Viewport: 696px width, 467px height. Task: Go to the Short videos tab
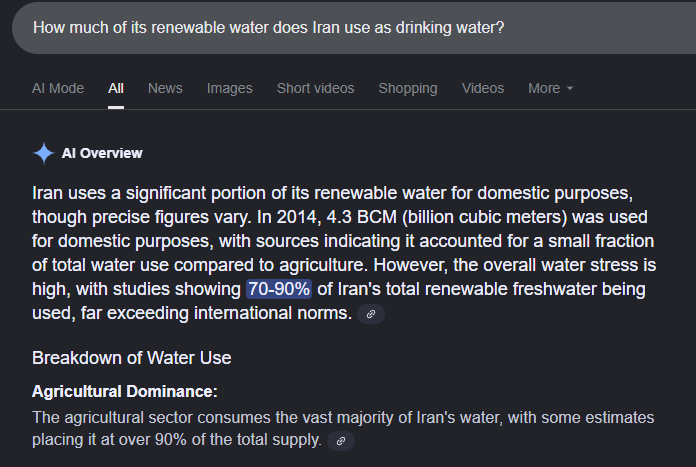click(315, 88)
